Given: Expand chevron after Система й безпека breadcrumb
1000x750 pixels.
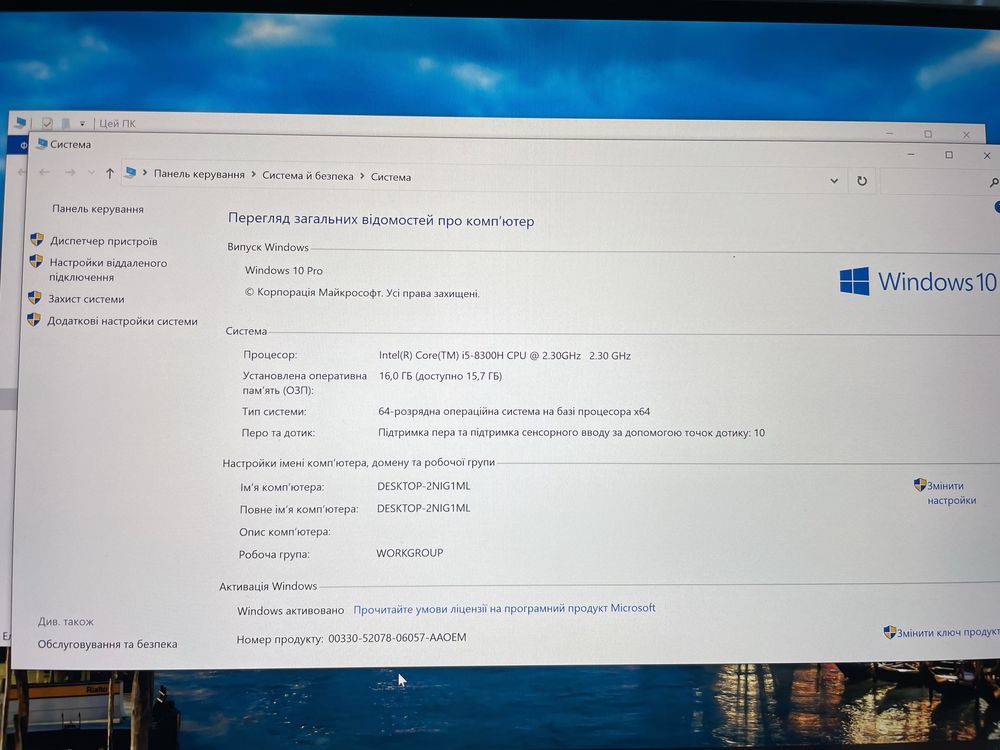Looking at the screenshot, I should pyautogui.click(x=362, y=176).
